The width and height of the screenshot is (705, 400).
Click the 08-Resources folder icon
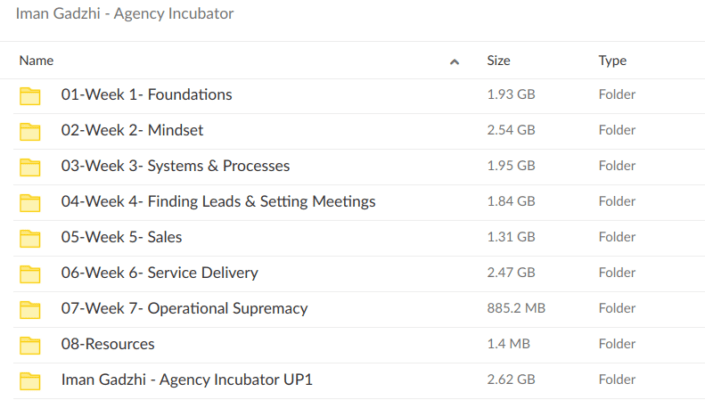[30, 345]
